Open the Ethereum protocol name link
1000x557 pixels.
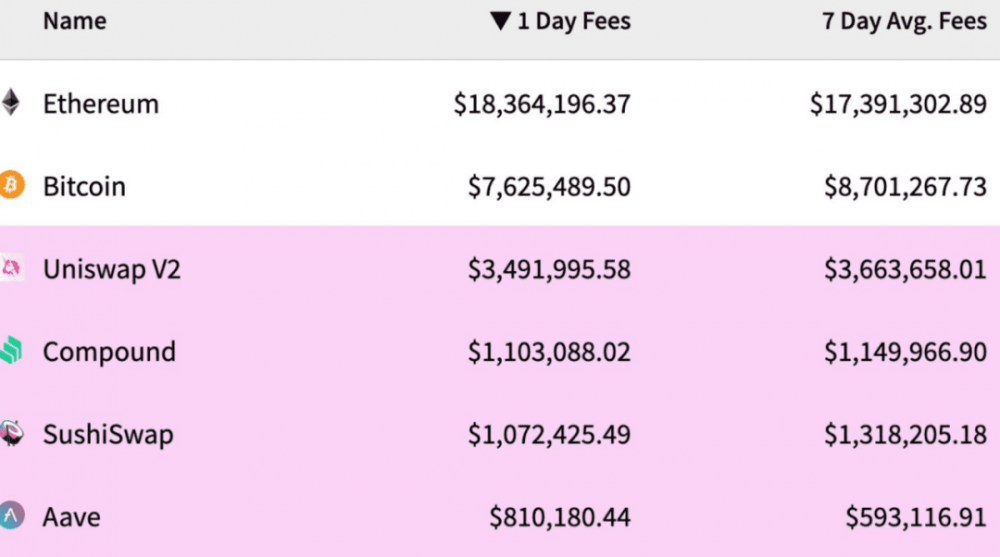coord(100,103)
